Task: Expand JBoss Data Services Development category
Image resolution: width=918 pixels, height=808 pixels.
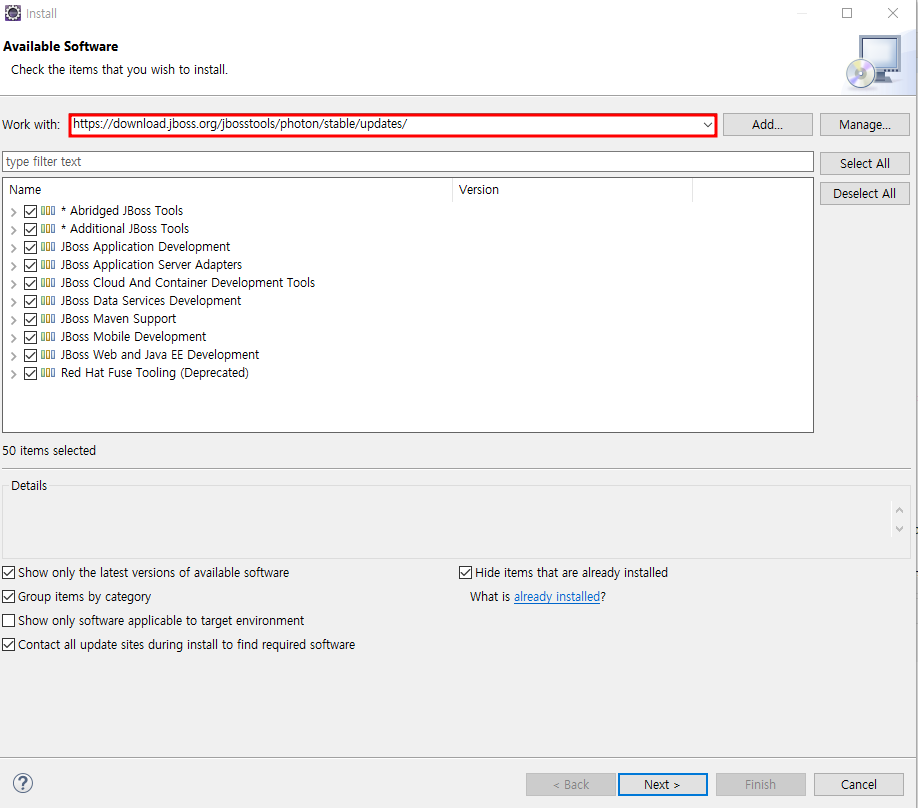Action: 13,302
